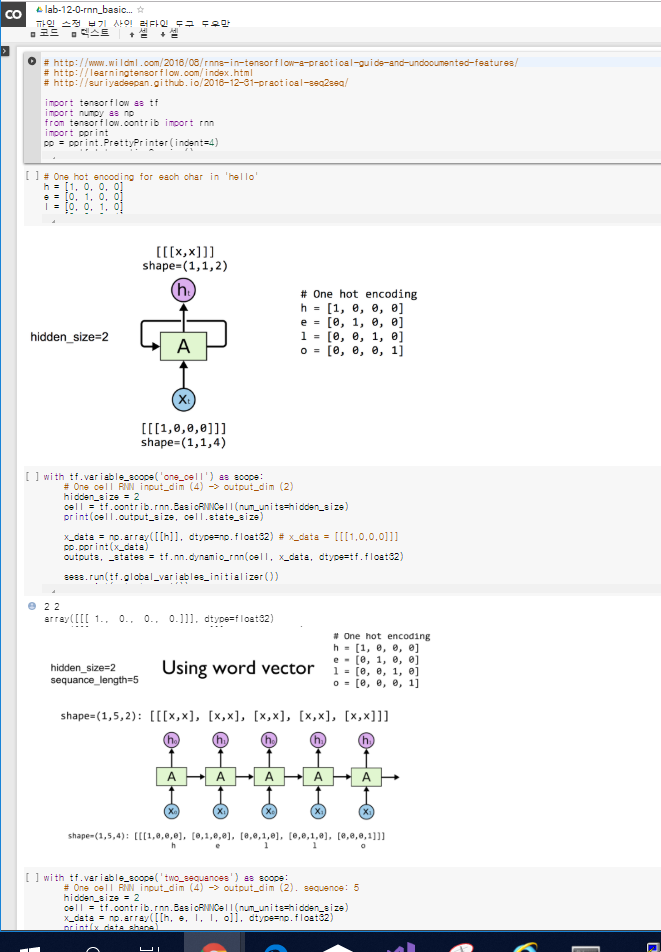Image resolution: width=661 pixels, height=952 pixels.
Task: Click the 'h = [1, 0, 0, 0]' code line in cell
Action: point(84,187)
